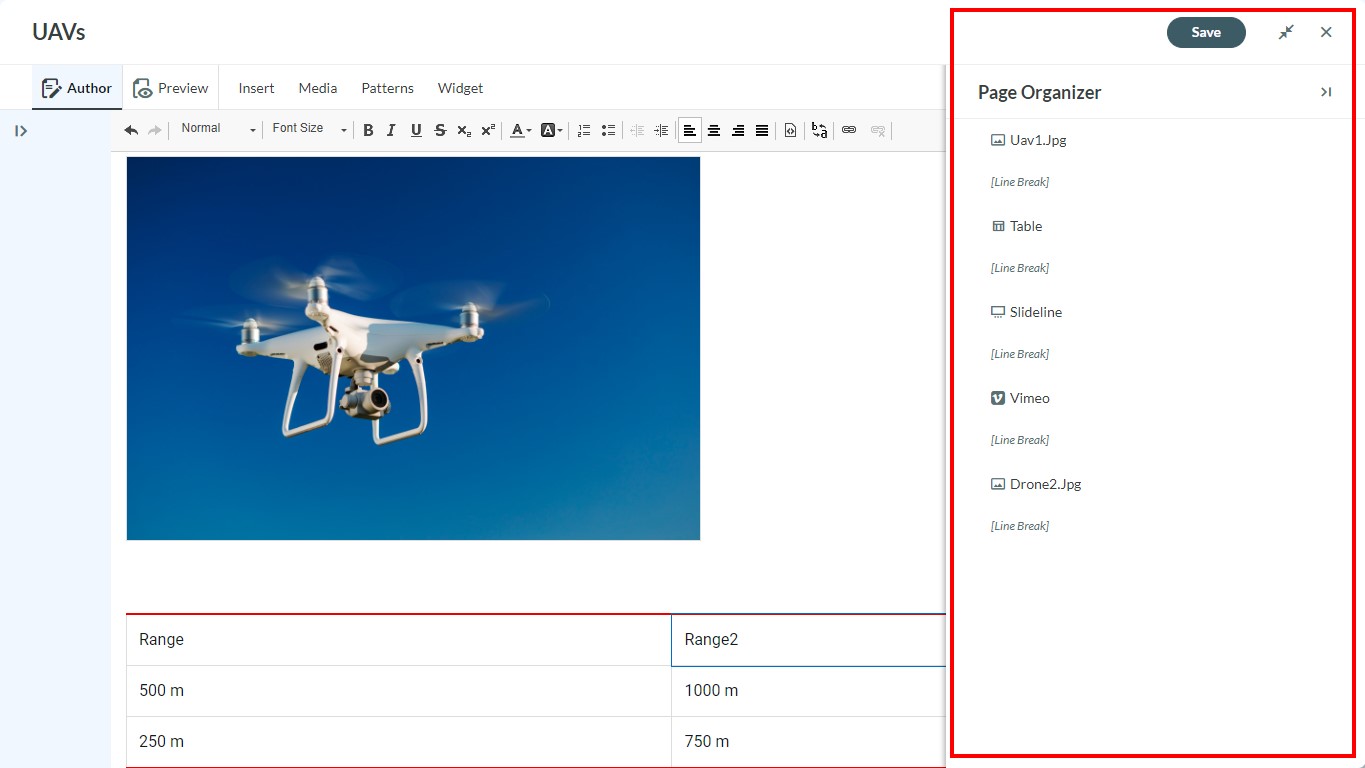This screenshot has width=1365, height=768.
Task: Click the 500 m table cell
Action: tap(399, 691)
